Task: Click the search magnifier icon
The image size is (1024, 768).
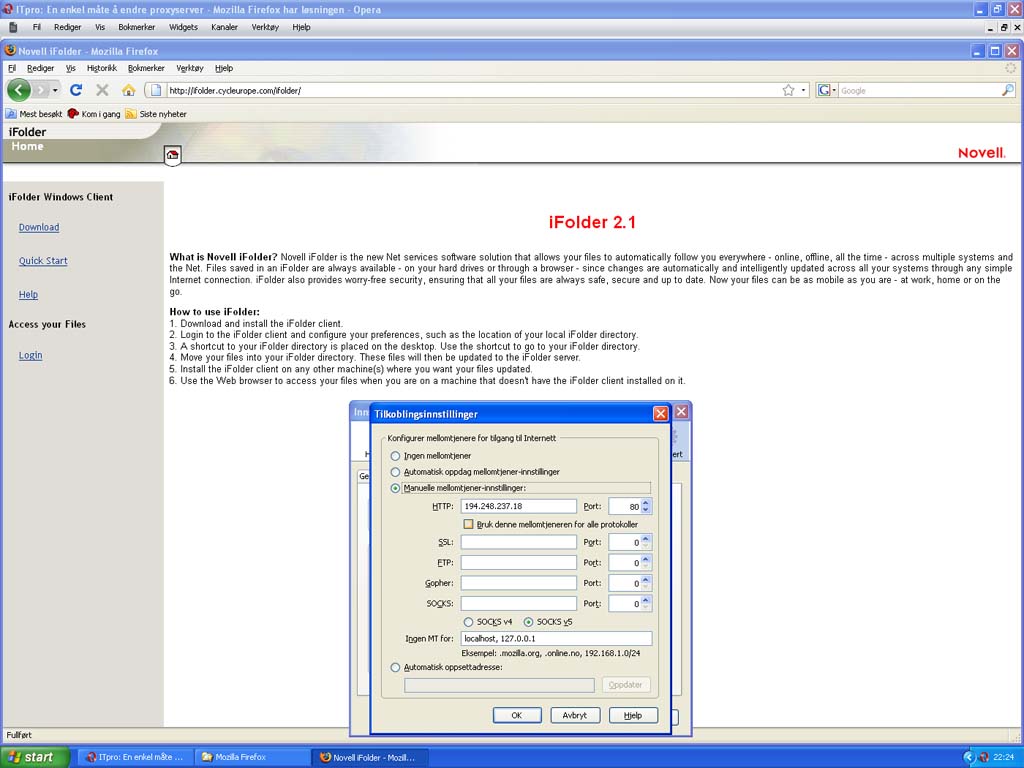Action: pyautogui.click(x=1008, y=90)
